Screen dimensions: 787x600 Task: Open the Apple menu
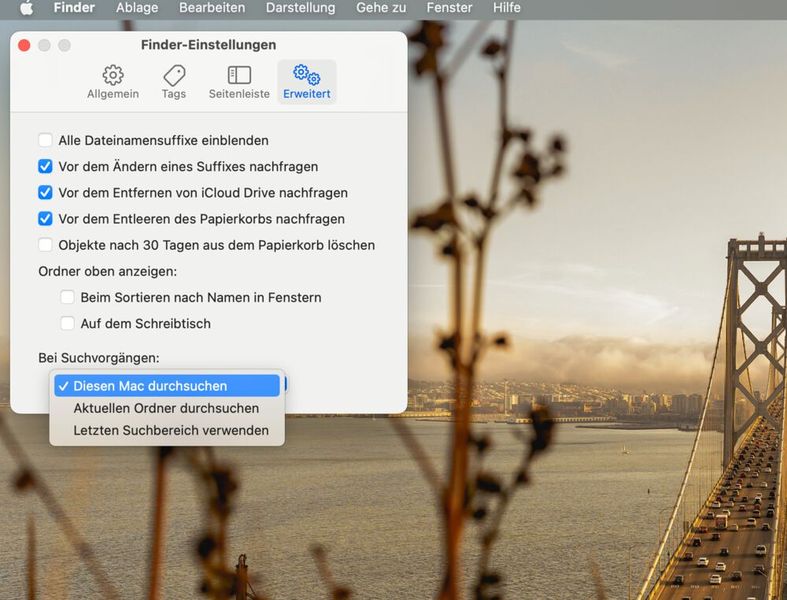[26, 8]
